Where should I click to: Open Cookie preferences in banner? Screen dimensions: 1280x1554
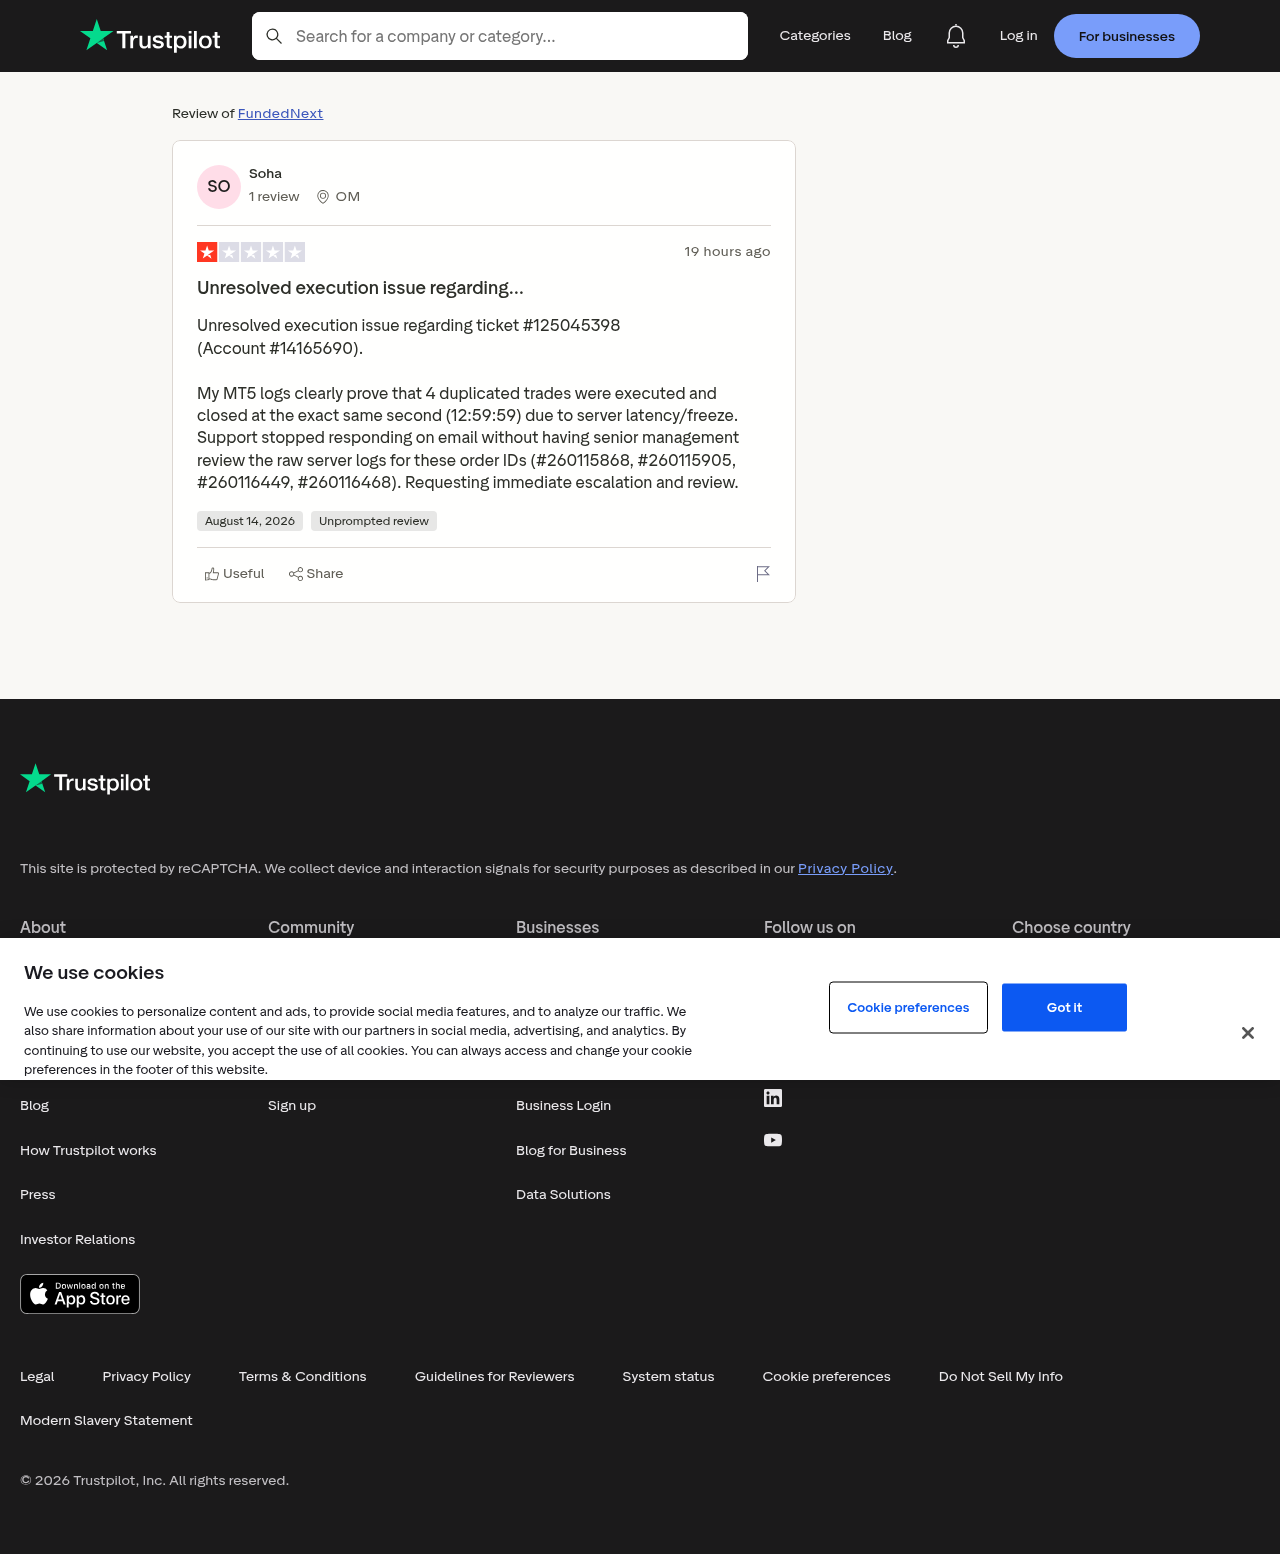[x=908, y=1007]
